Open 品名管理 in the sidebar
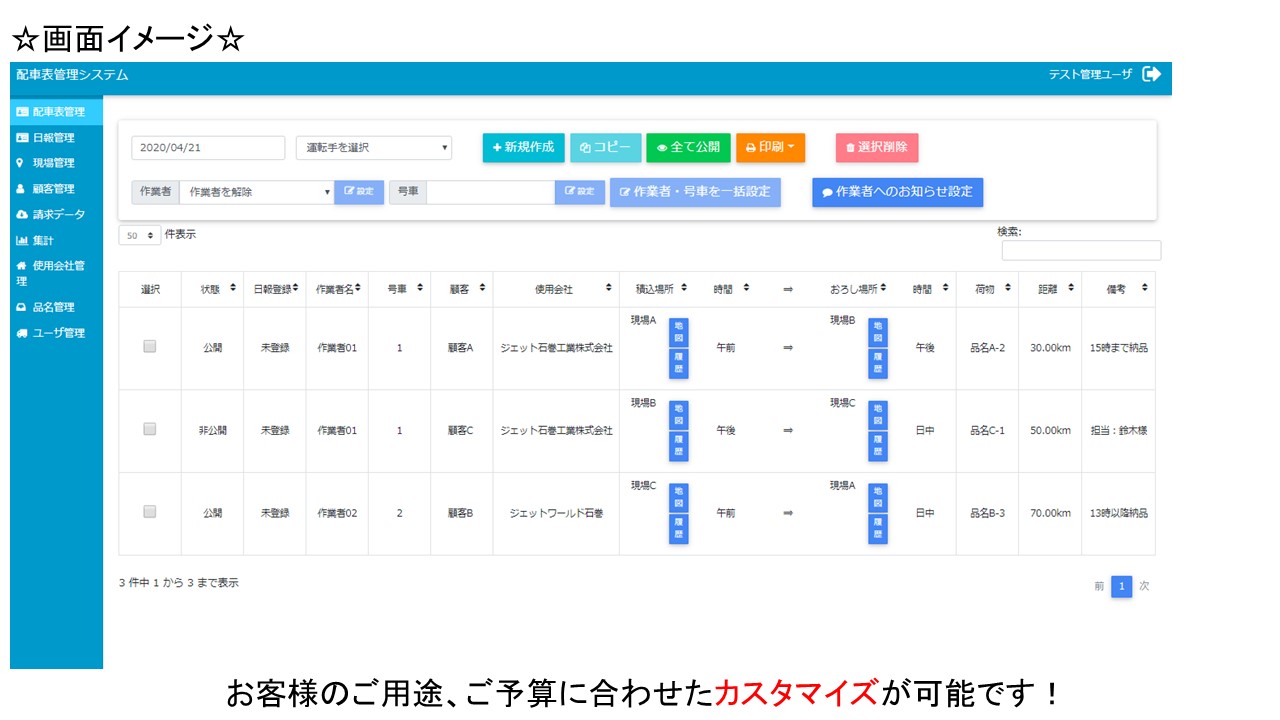The image size is (1280, 720). coord(56,308)
